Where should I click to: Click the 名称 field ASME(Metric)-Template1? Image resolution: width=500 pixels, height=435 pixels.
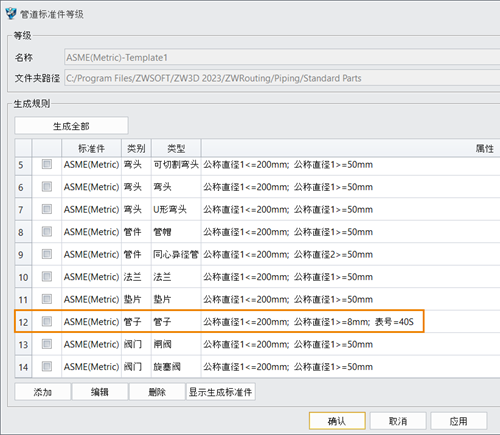pos(282,57)
